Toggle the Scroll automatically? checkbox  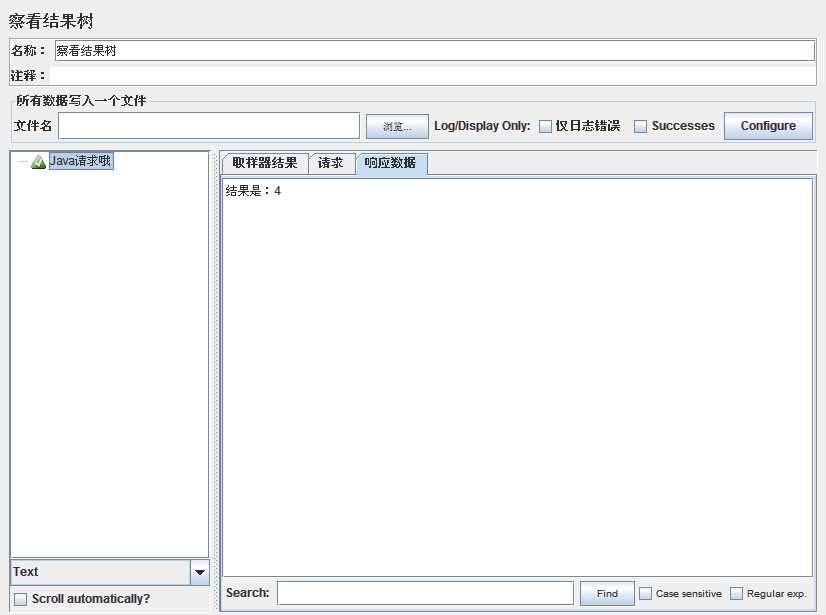click(20, 599)
